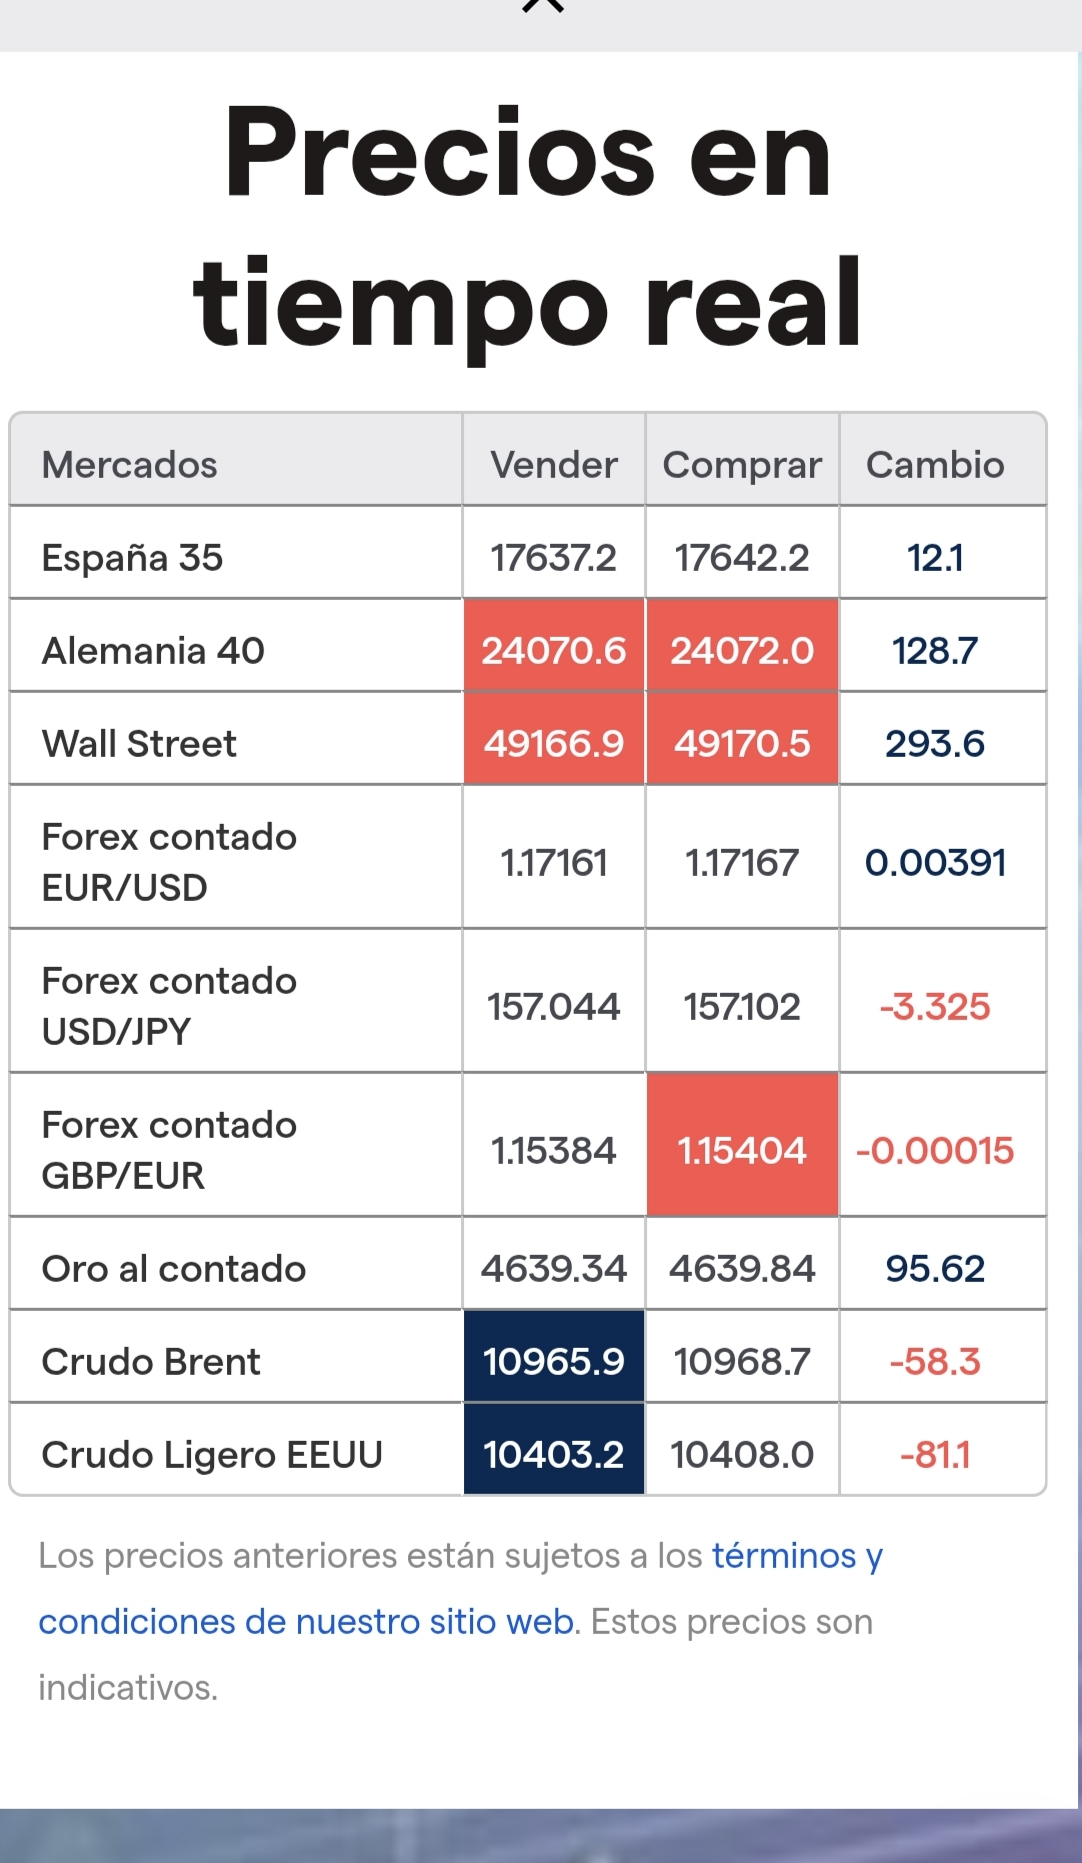The height and width of the screenshot is (1863, 1082).
Task: Click Crudo Ligero EEUU sell price 10403.2
Action: click(554, 1455)
